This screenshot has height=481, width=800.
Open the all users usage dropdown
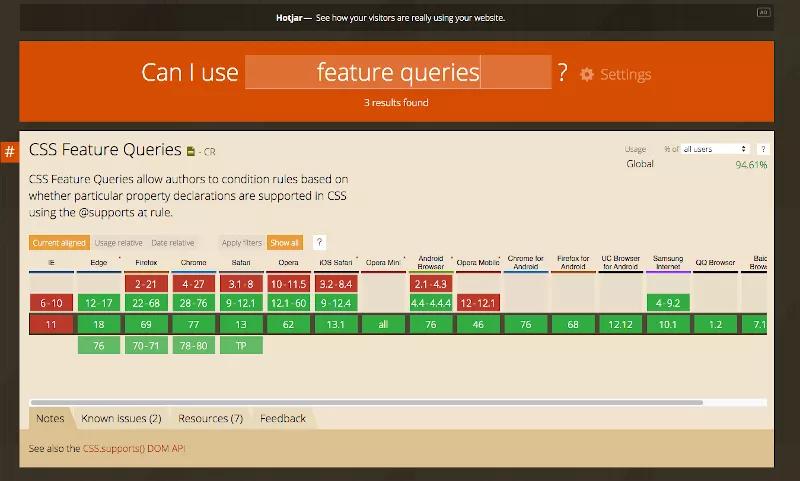click(x=715, y=149)
